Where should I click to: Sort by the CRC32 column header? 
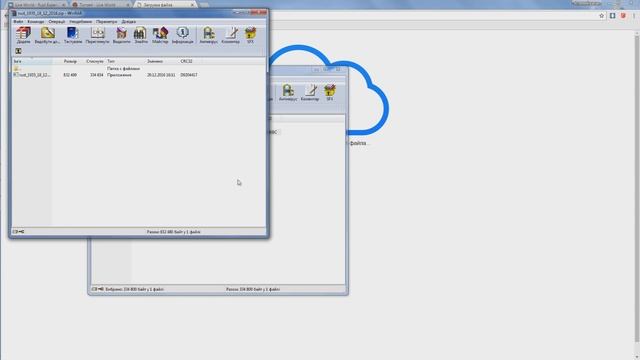(x=190, y=61)
